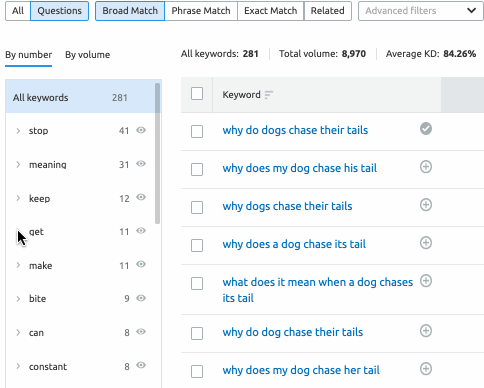Select the 'meaning' group label
Screen dimensions: 484x388
click(48, 165)
